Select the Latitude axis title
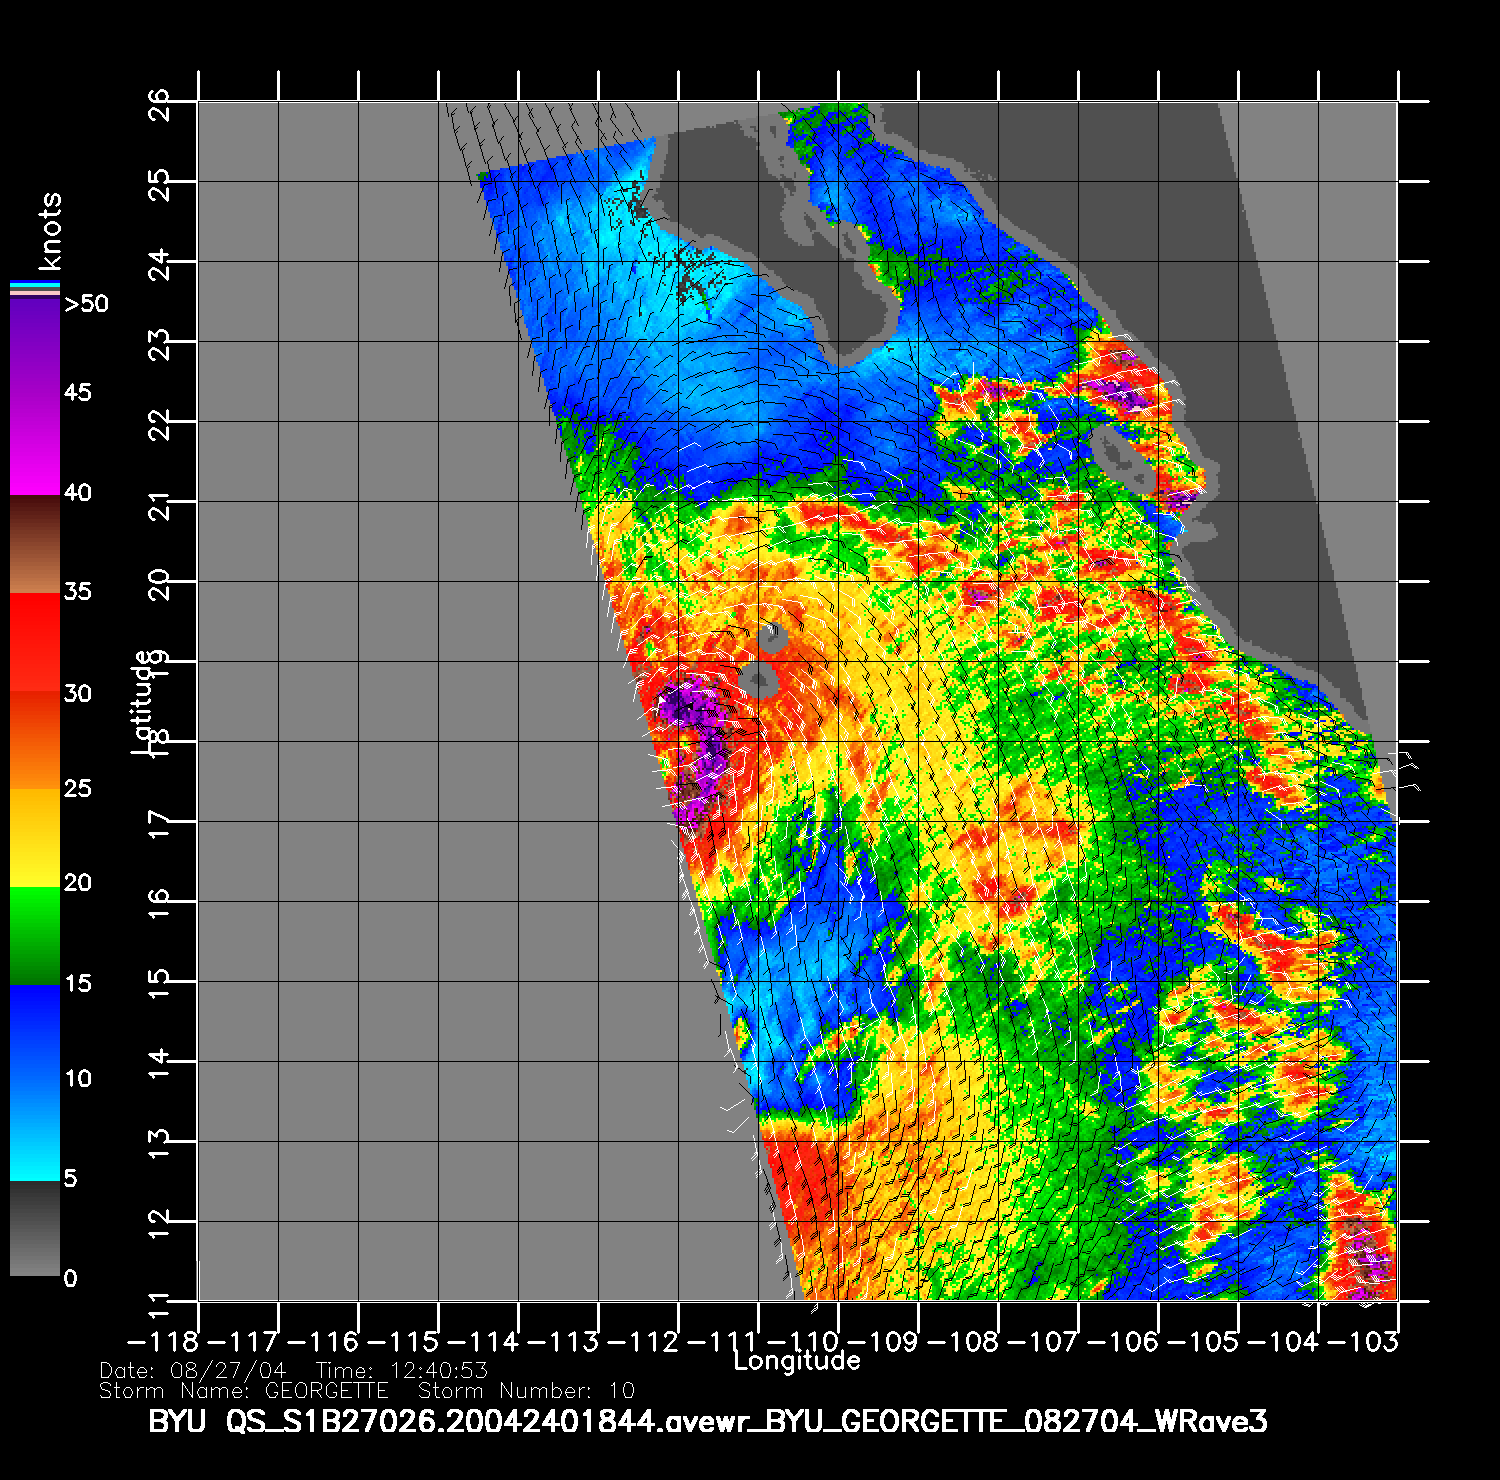 [143, 701]
